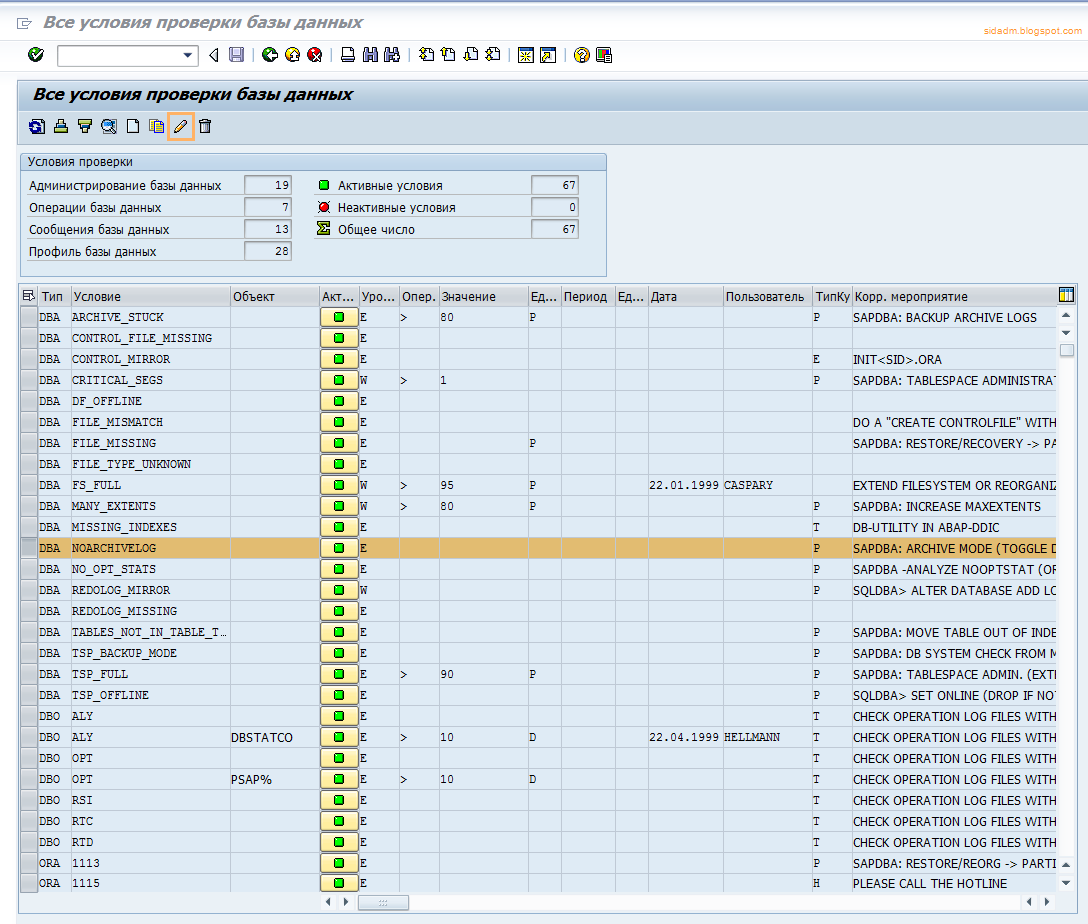Open the filter tool
This screenshot has height=924, width=1088.
(85, 127)
